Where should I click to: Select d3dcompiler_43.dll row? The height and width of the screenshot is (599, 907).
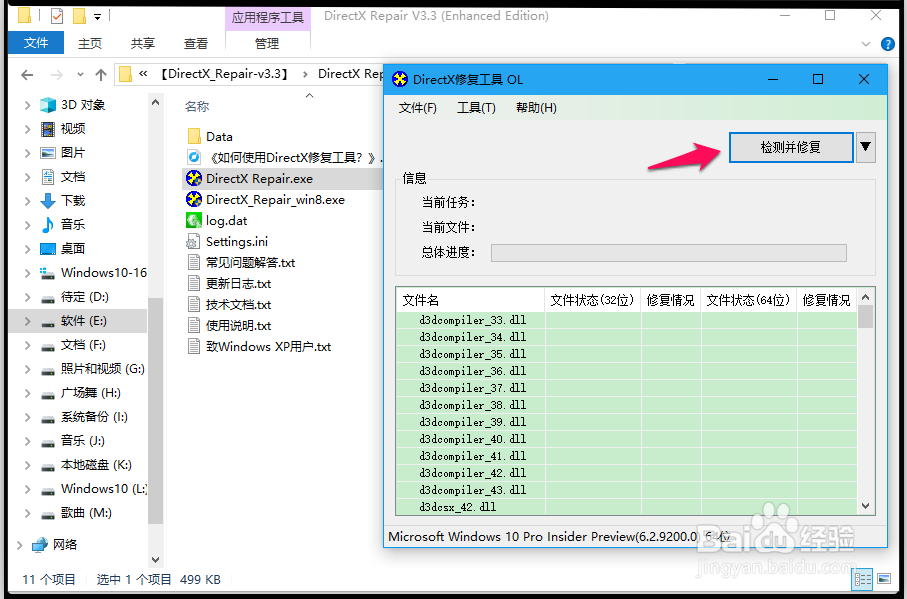626,490
